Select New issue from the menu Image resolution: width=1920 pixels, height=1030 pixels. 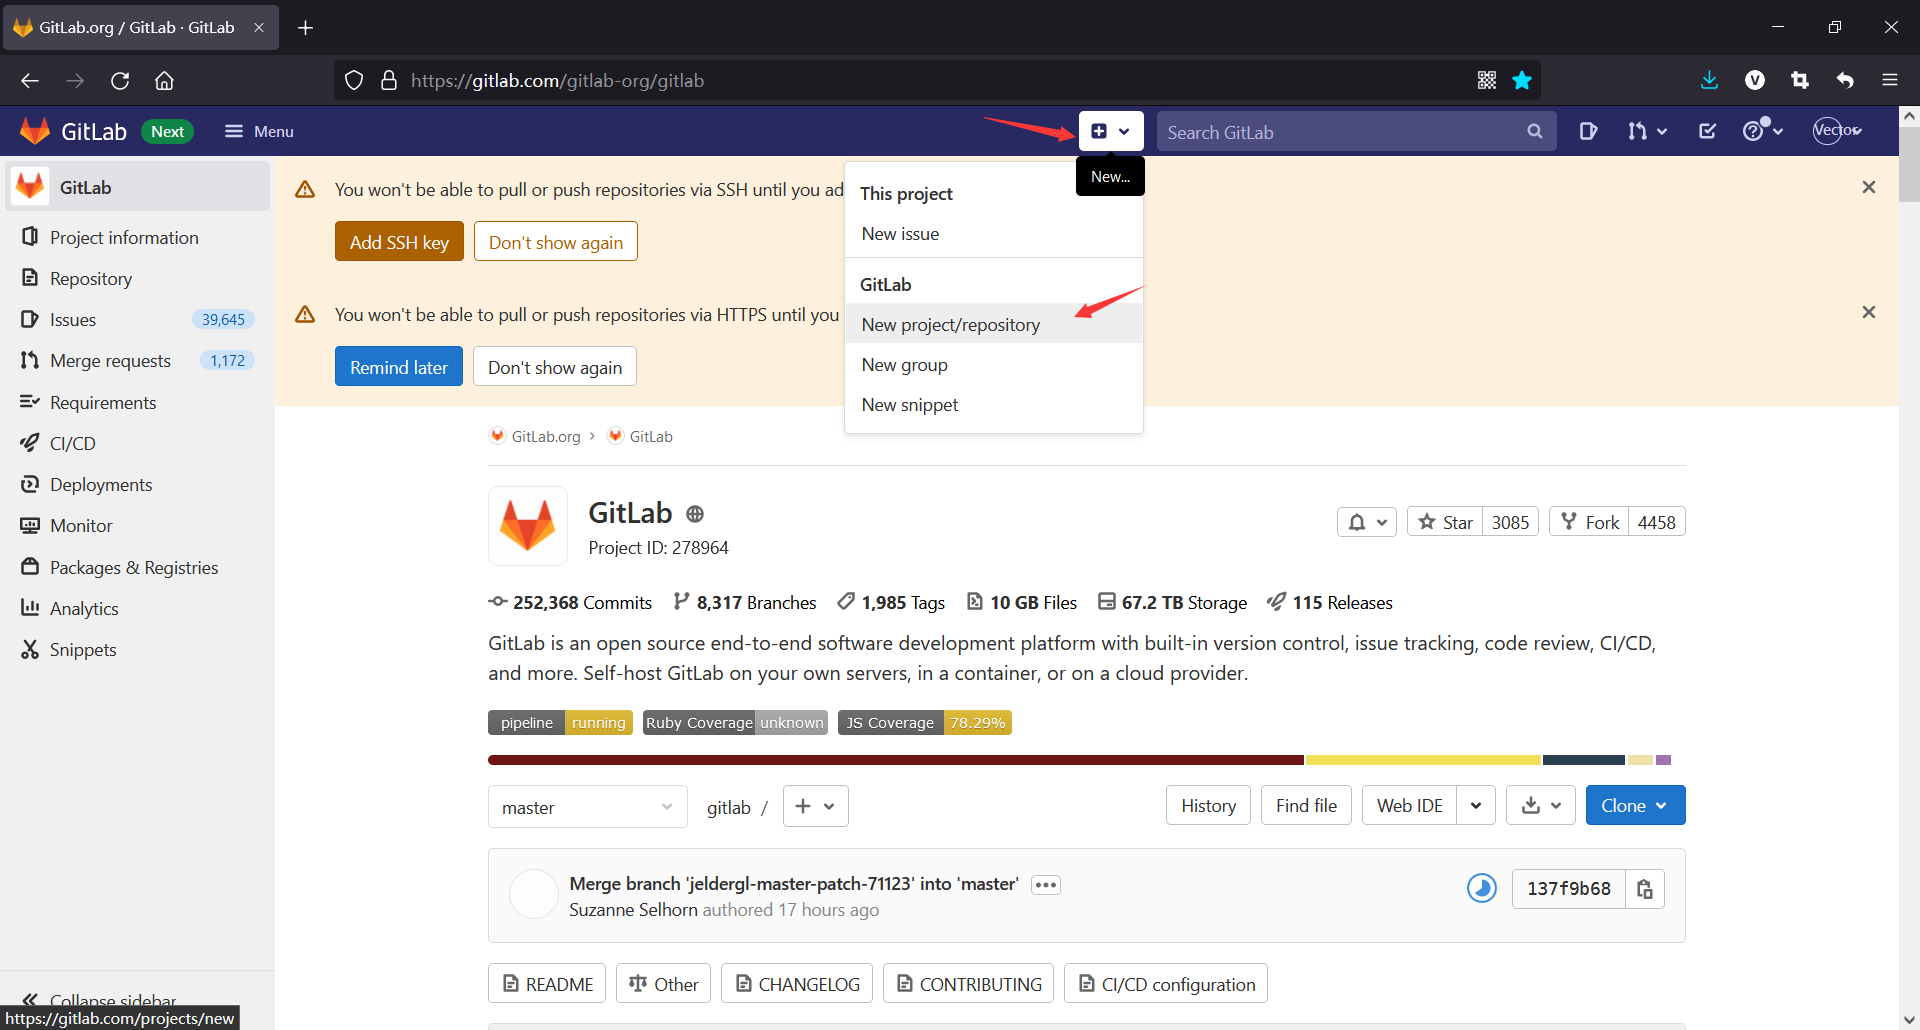(x=994, y=234)
